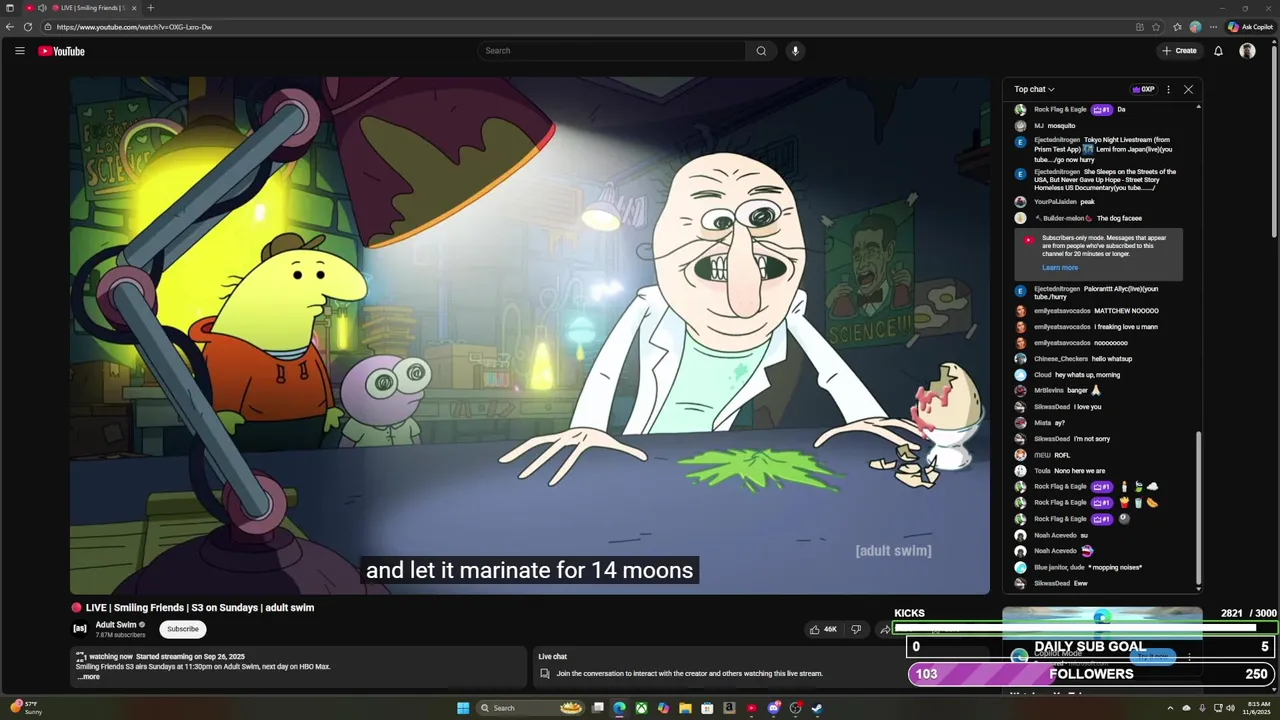Open browser settings ellipsis menu
Image resolution: width=1280 pixels, height=720 pixels.
pos(1213,27)
